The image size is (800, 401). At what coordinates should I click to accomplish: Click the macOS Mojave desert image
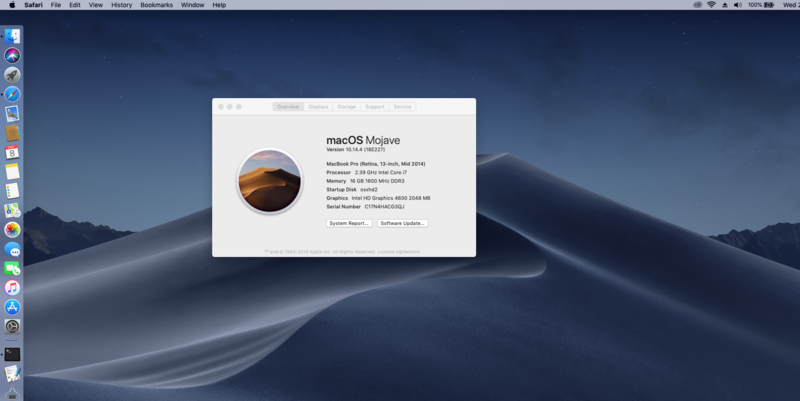[x=270, y=181]
